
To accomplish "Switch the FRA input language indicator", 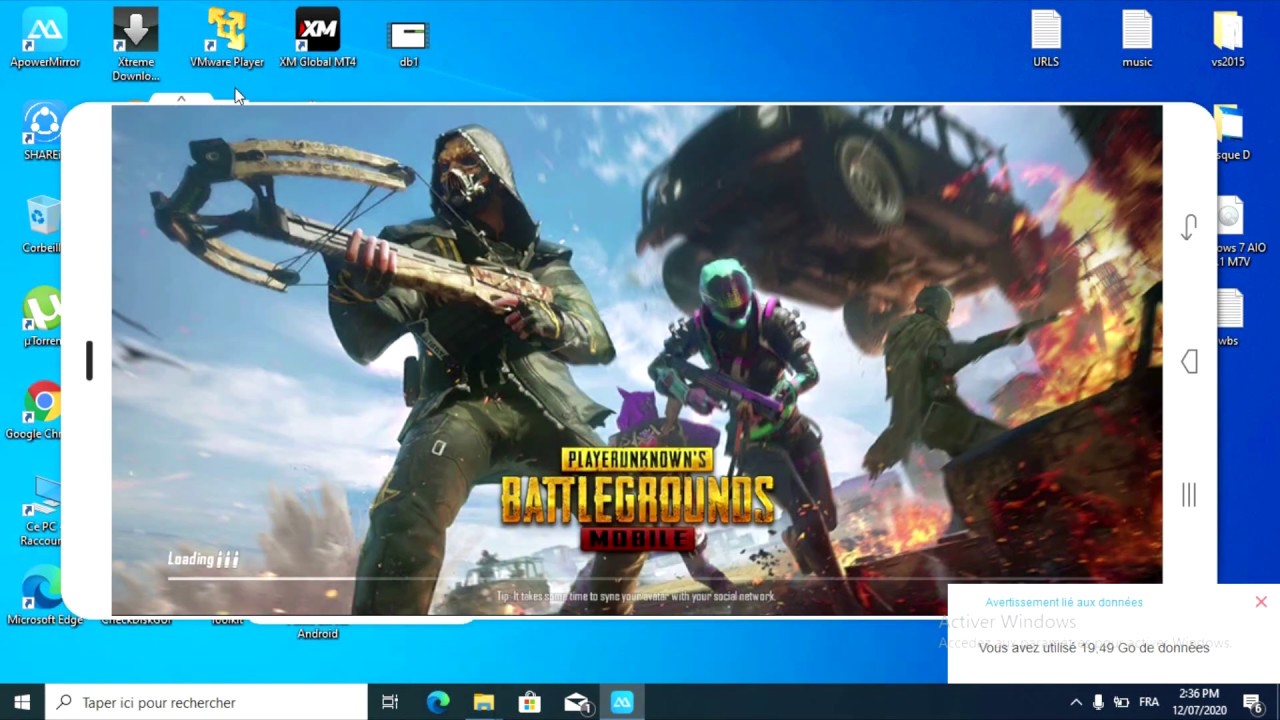I will (1149, 702).
